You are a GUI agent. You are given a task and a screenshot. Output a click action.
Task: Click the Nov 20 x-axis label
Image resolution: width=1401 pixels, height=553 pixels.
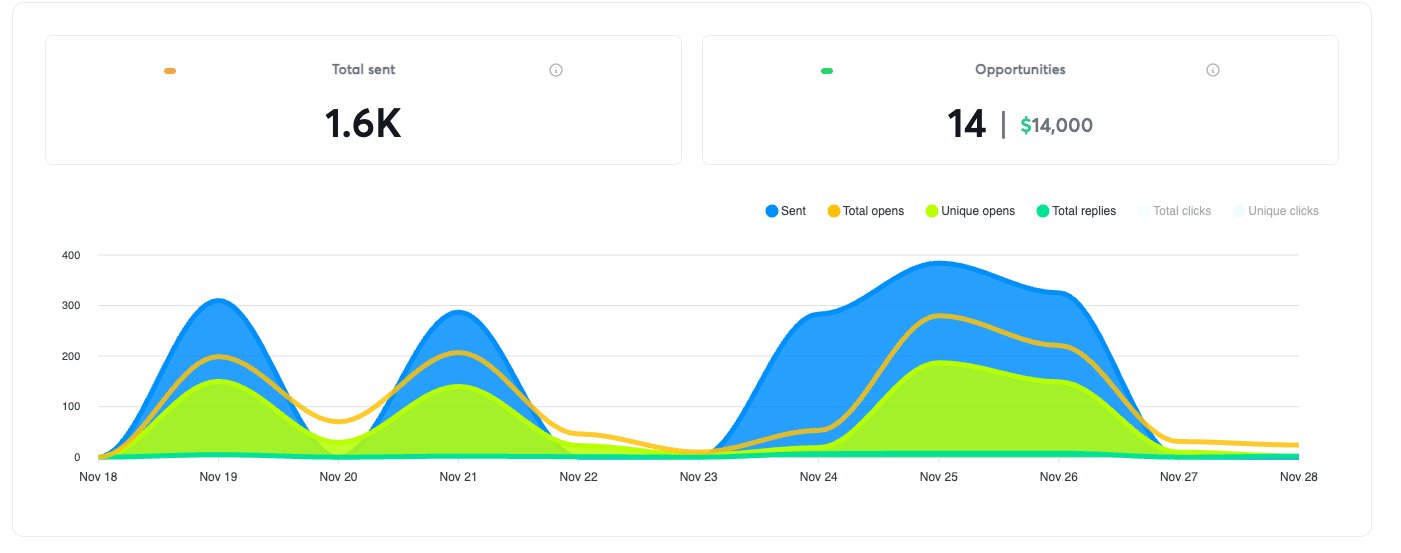pos(338,477)
